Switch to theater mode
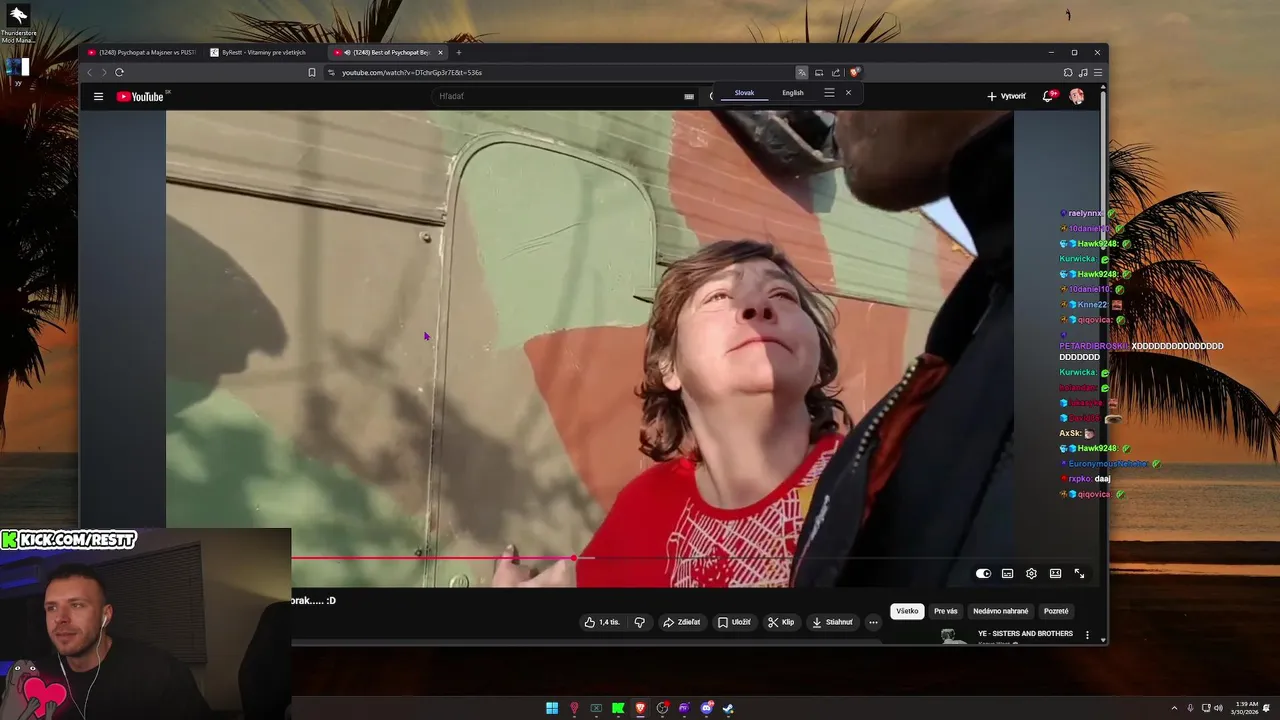Viewport: 1280px width, 720px height. [x=1055, y=574]
